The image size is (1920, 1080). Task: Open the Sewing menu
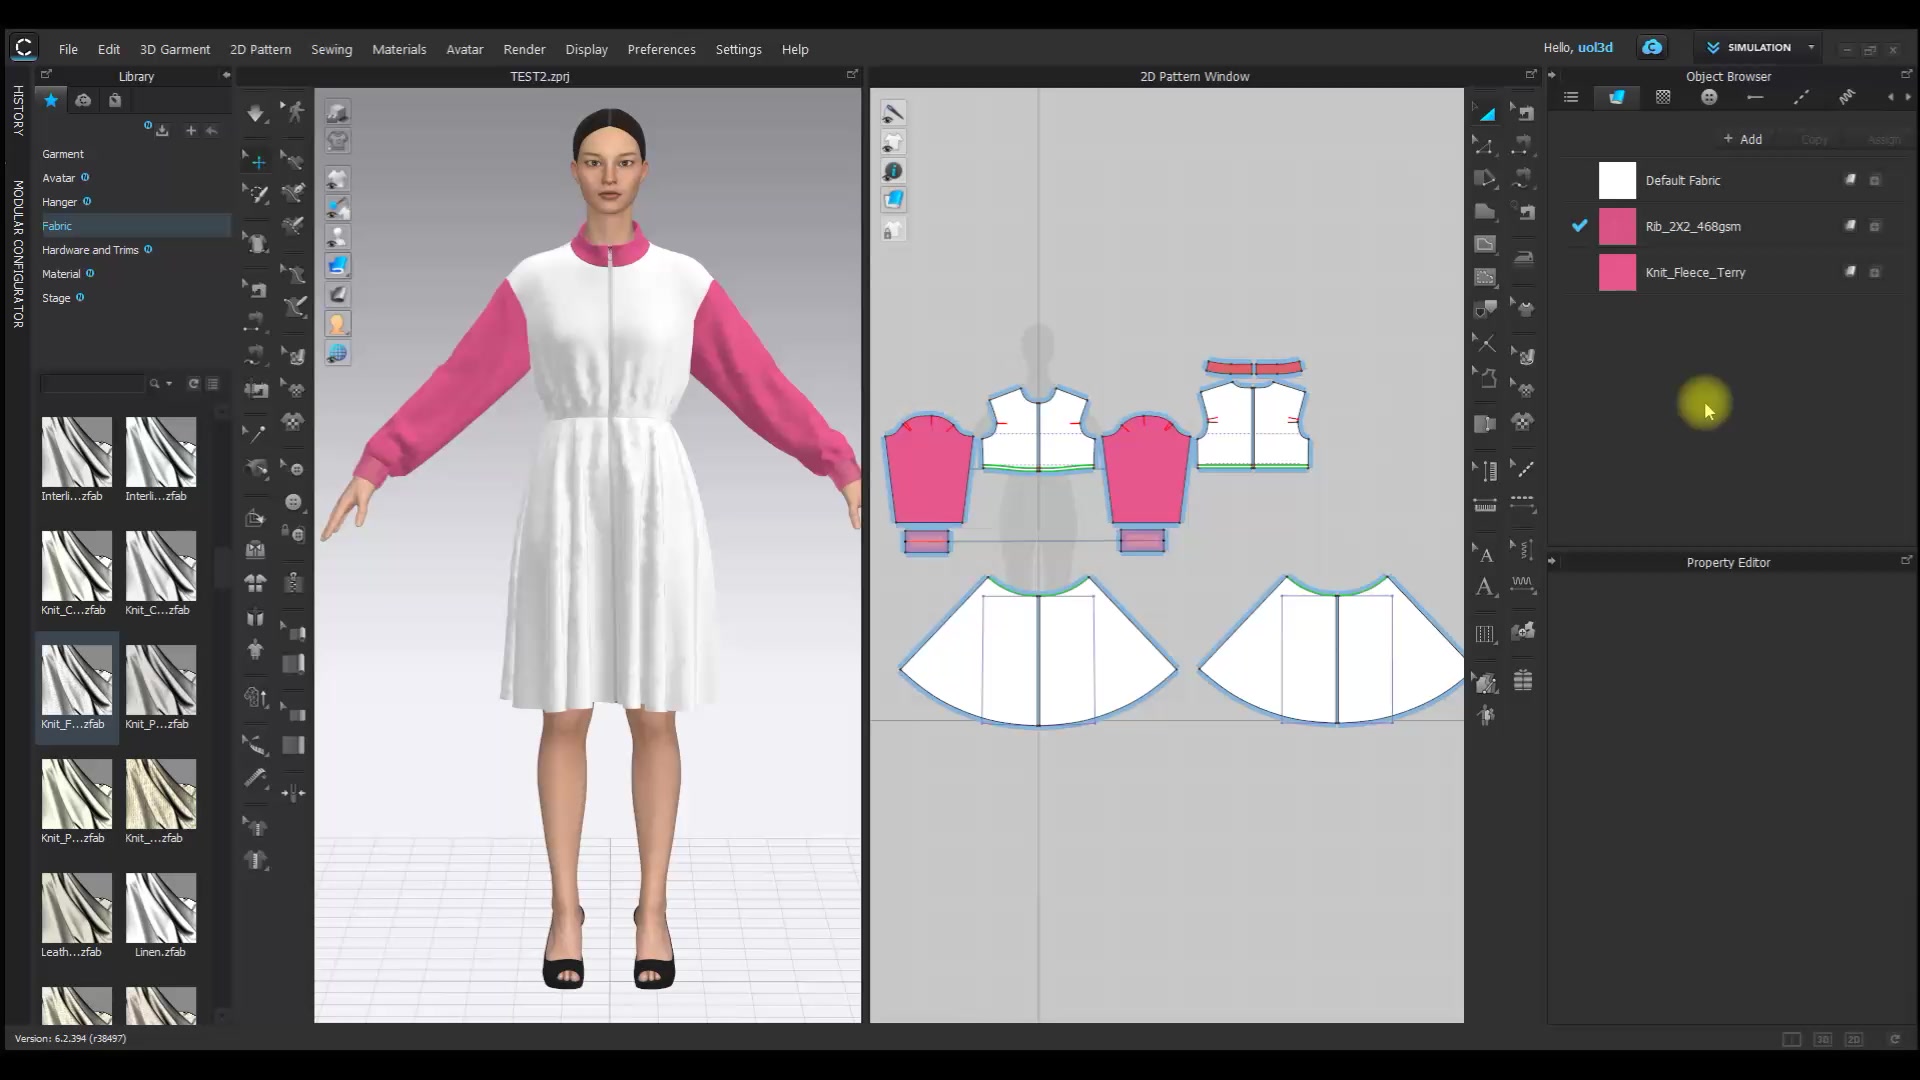(x=331, y=49)
